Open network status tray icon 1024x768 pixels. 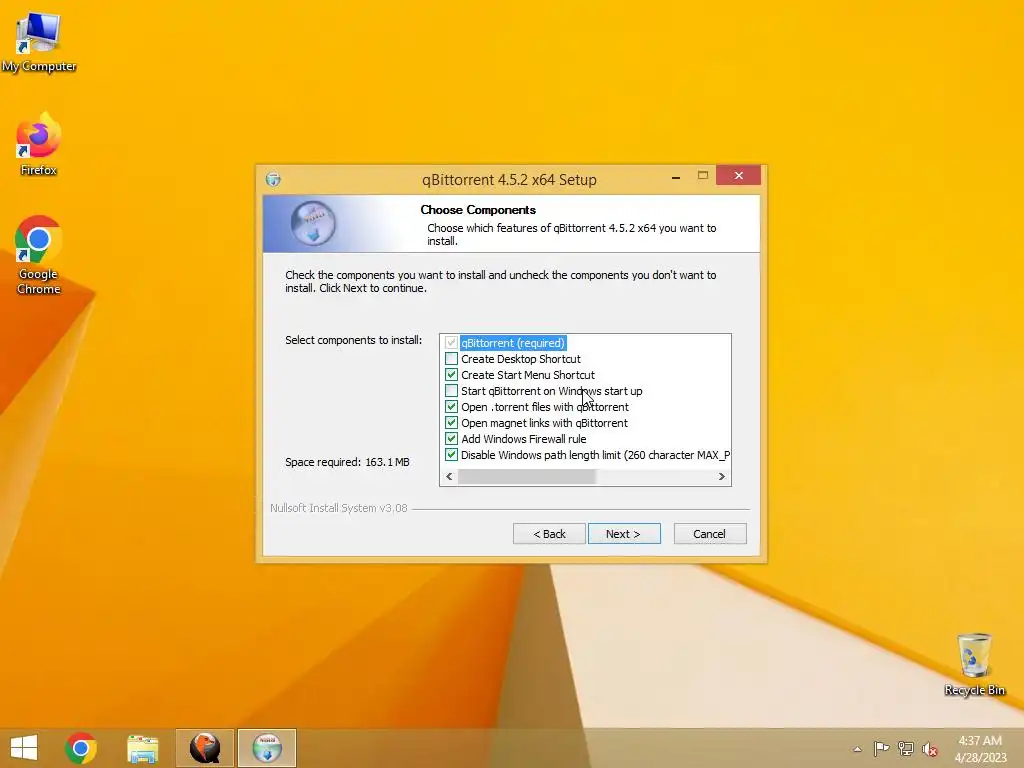tap(906, 748)
